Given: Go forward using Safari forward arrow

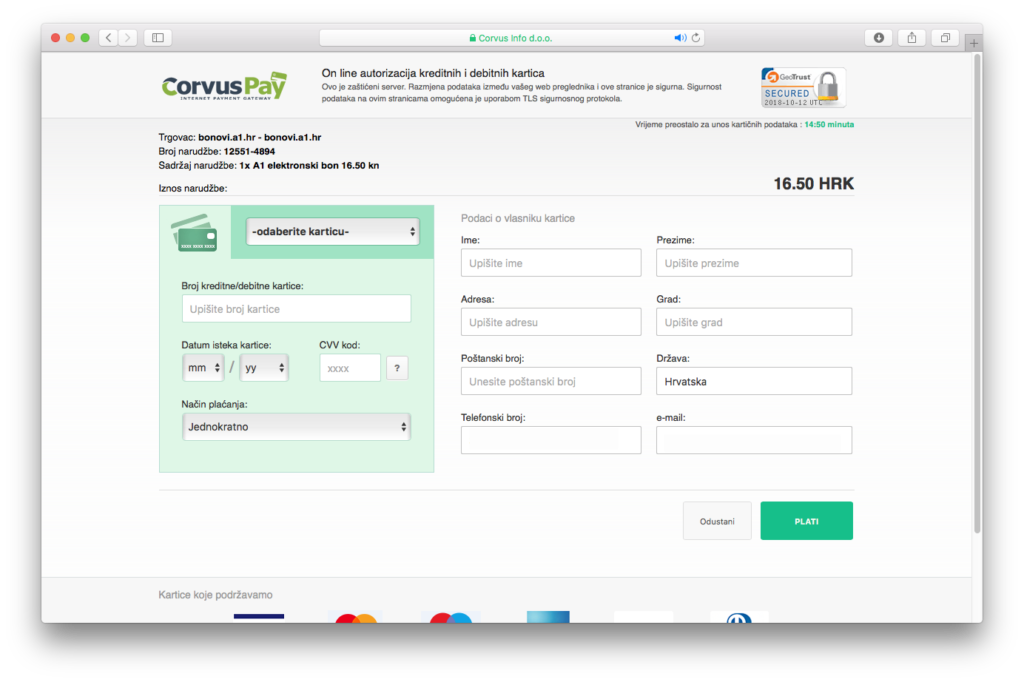Looking at the screenshot, I should point(128,38).
